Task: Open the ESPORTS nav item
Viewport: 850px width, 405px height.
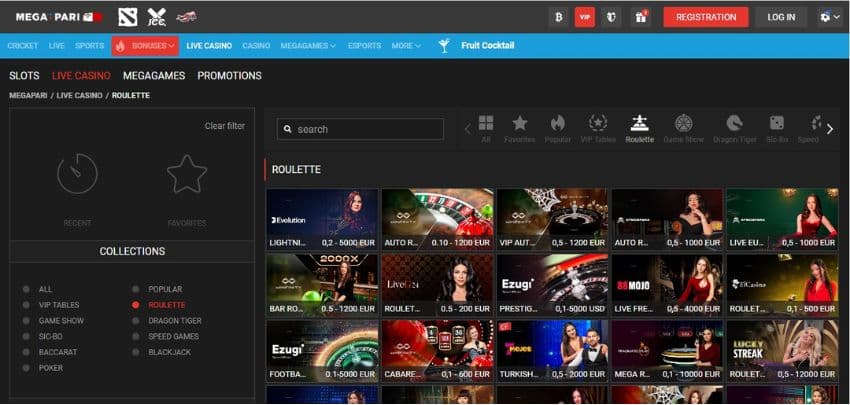Action: [364, 46]
